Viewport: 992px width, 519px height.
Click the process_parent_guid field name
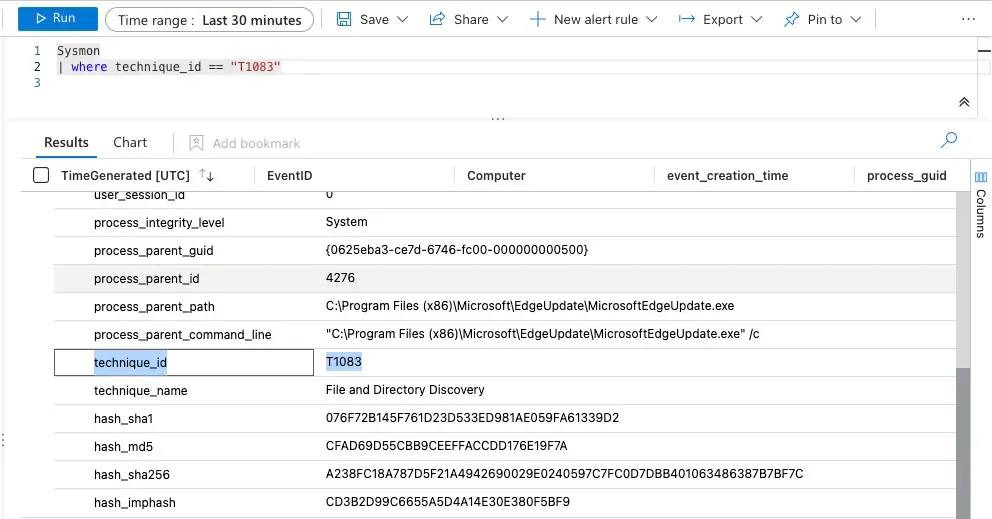(x=153, y=251)
